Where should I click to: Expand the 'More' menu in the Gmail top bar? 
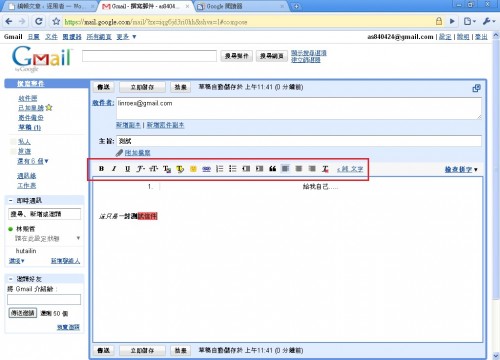point(126,37)
